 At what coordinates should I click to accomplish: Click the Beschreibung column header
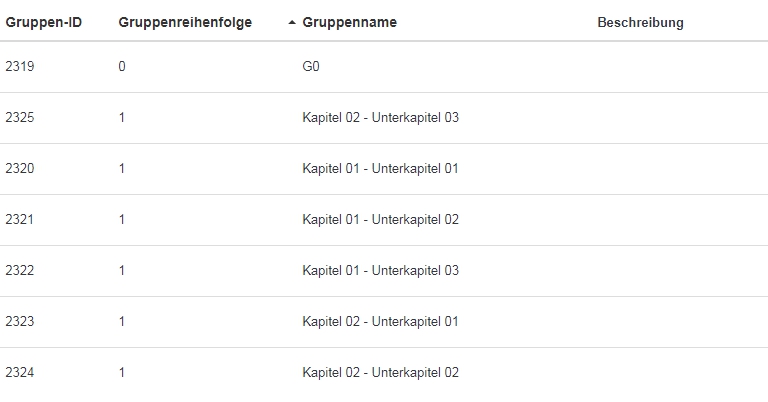pos(640,22)
